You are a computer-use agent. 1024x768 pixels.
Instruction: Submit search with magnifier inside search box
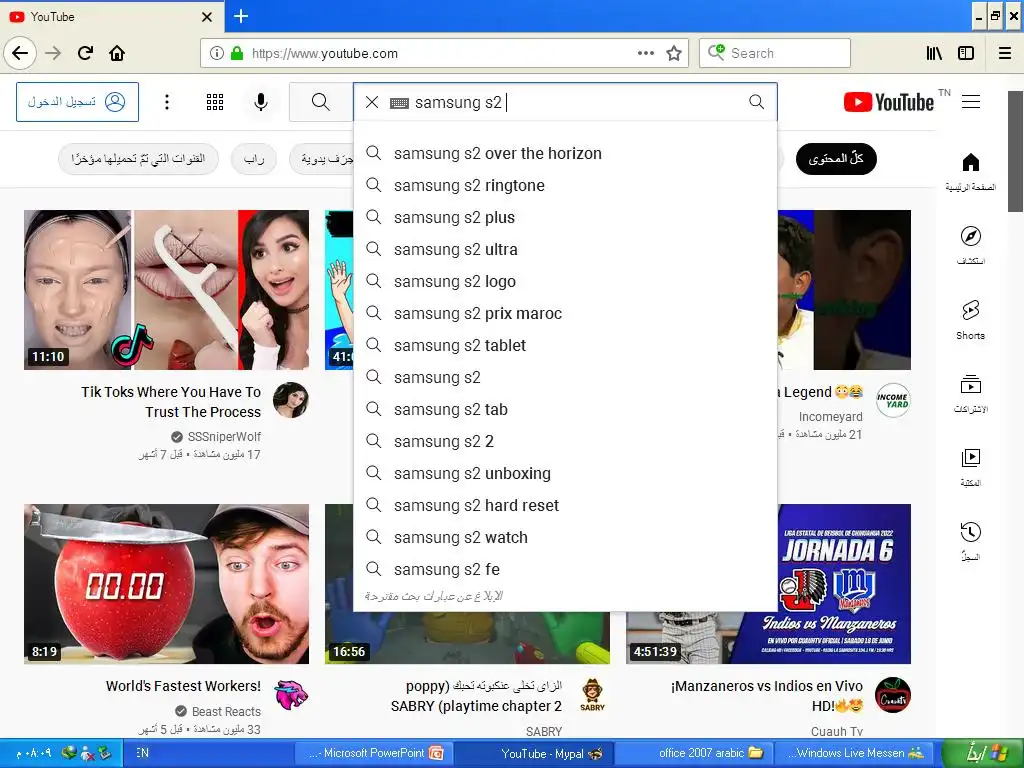[x=756, y=101]
